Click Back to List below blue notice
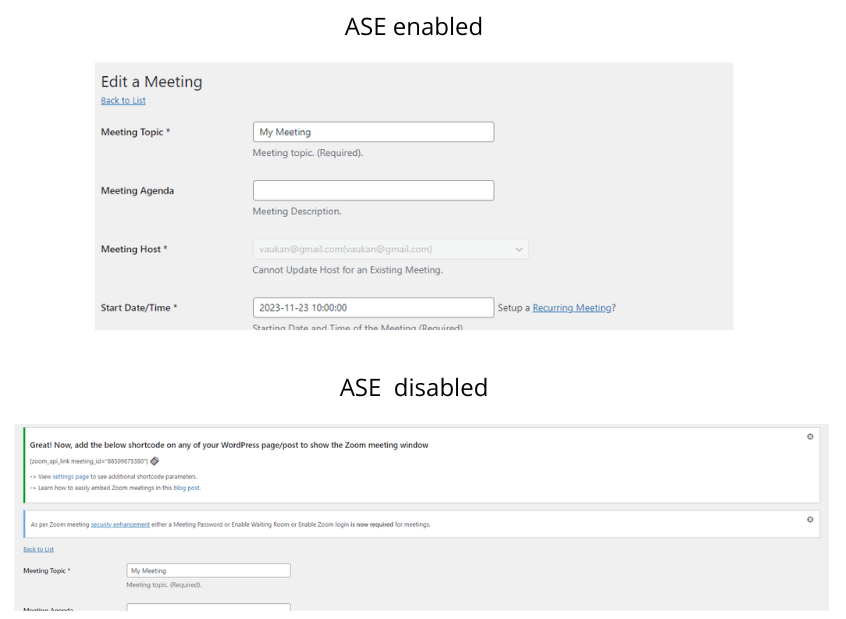 coord(38,549)
